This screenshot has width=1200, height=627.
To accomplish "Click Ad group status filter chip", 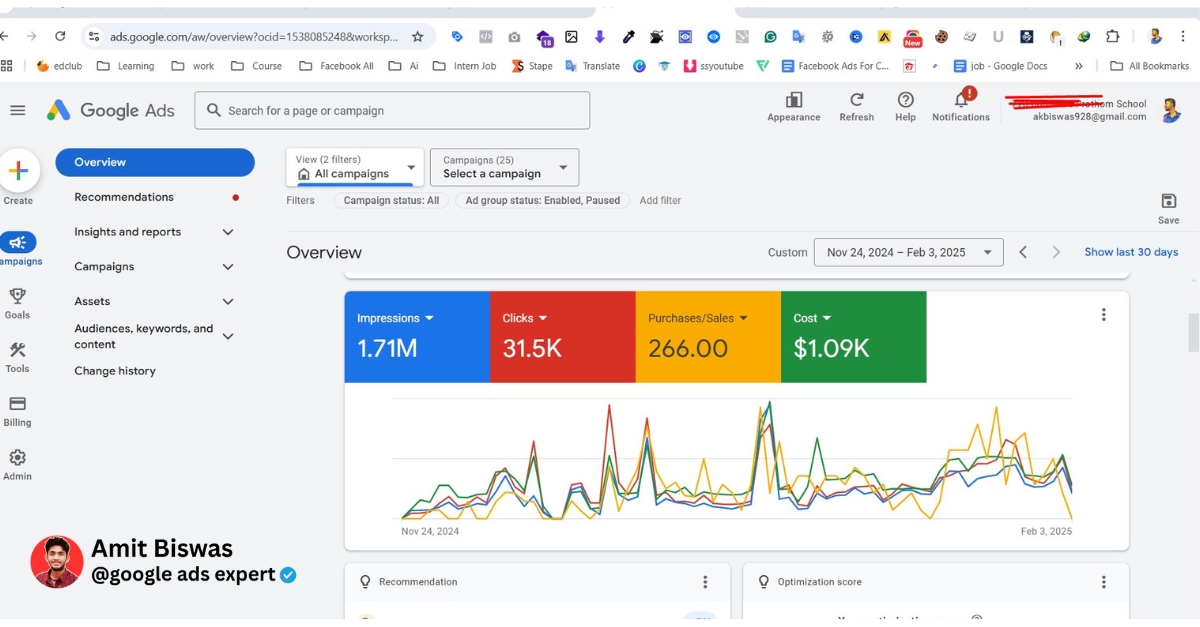I will (x=543, y=200).
